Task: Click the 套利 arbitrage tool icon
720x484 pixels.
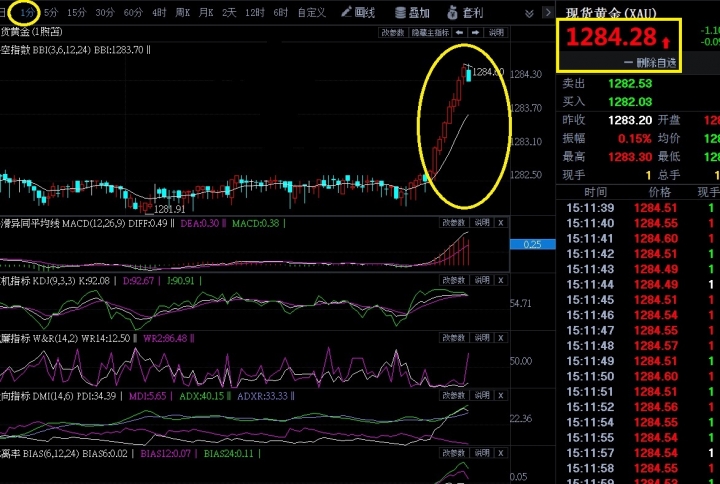Action: (466, 13)
